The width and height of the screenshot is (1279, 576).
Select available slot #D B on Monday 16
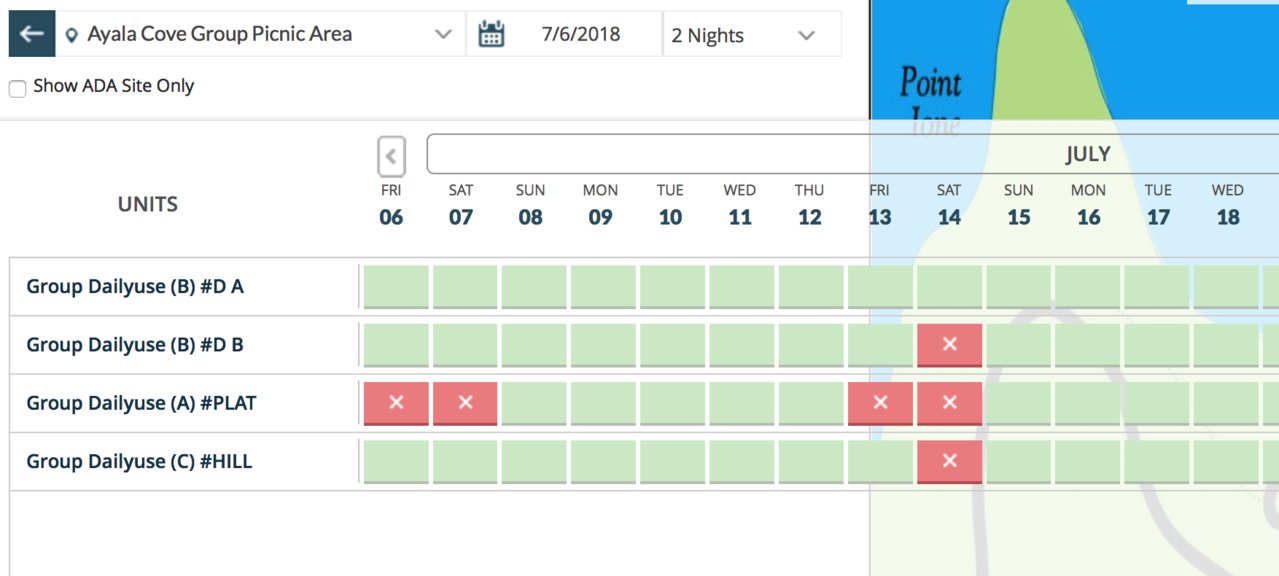(1087, 345)
